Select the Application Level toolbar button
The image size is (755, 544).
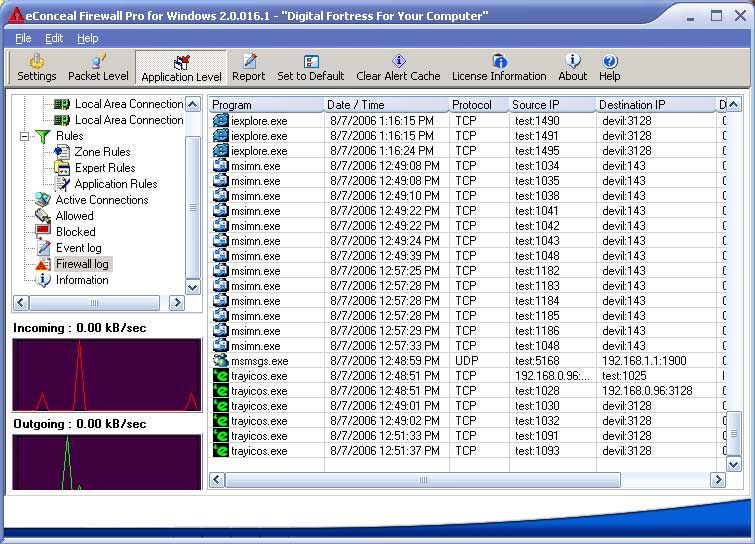181,68
